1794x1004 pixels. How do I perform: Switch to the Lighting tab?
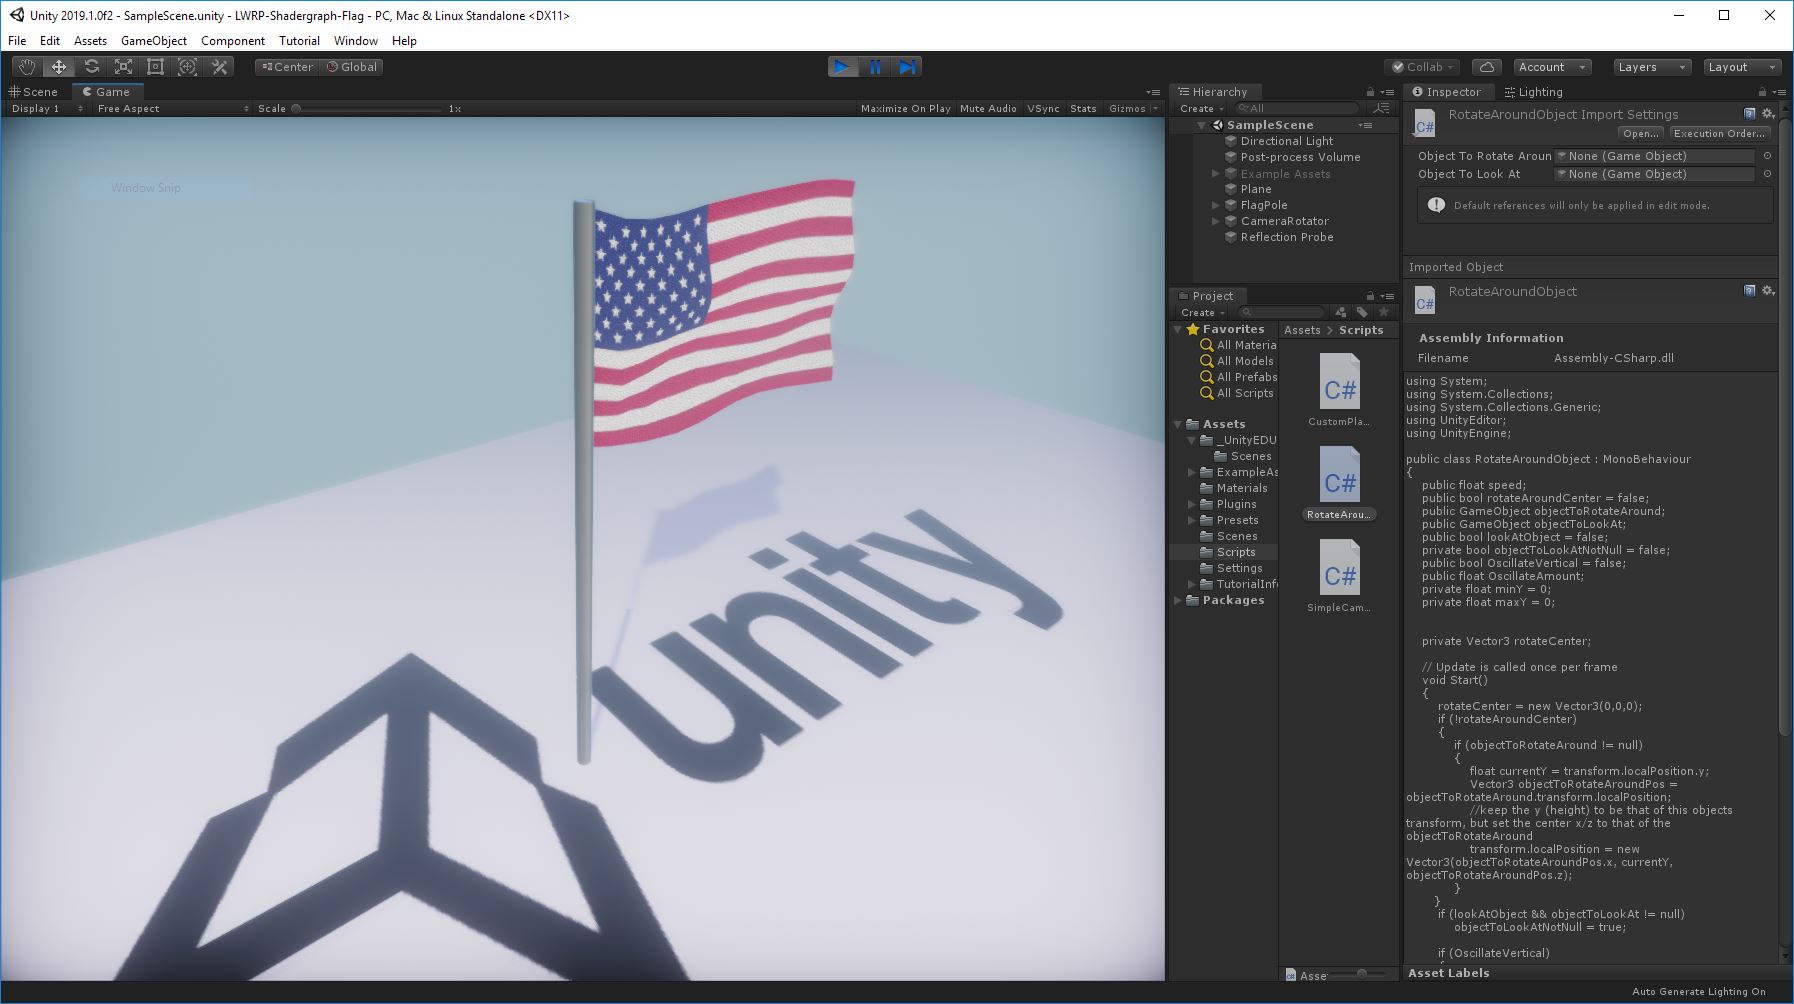point(1533,92)
